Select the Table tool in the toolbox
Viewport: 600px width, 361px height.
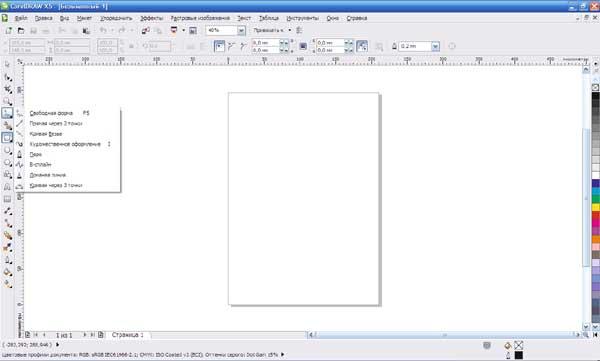[x=7, y=199]
